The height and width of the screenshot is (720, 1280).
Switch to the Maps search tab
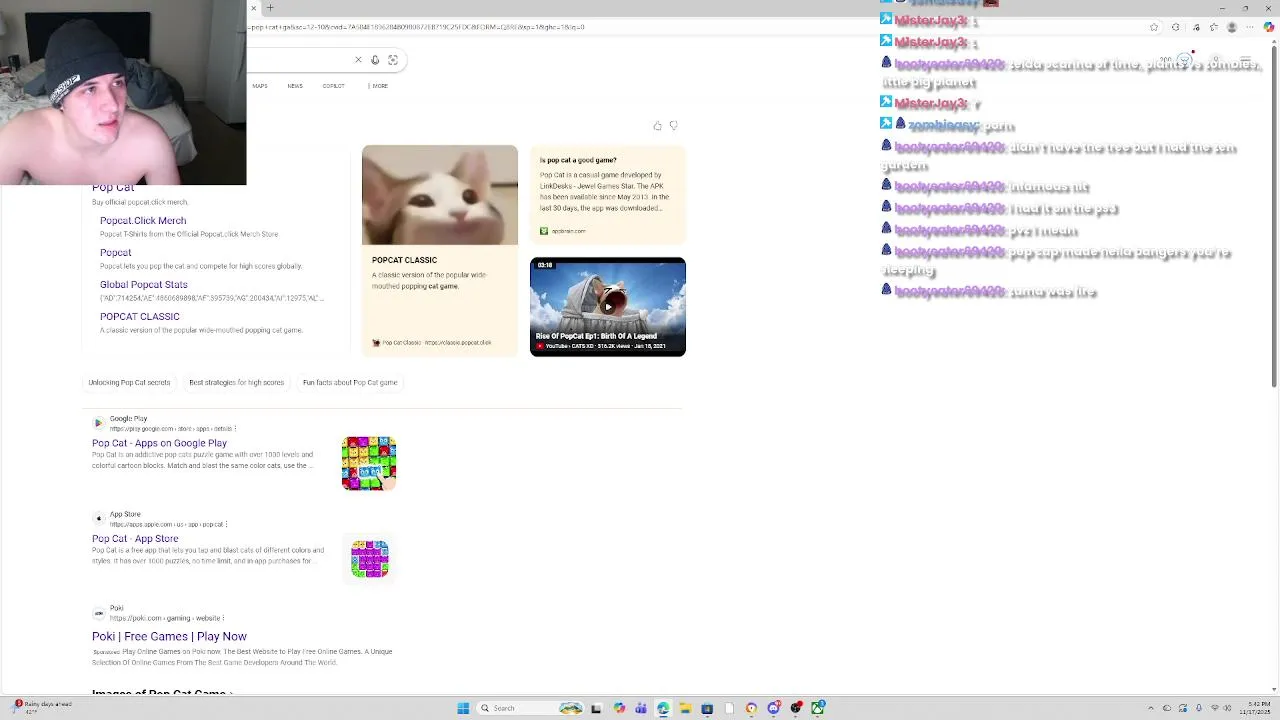tap(260, 86)
